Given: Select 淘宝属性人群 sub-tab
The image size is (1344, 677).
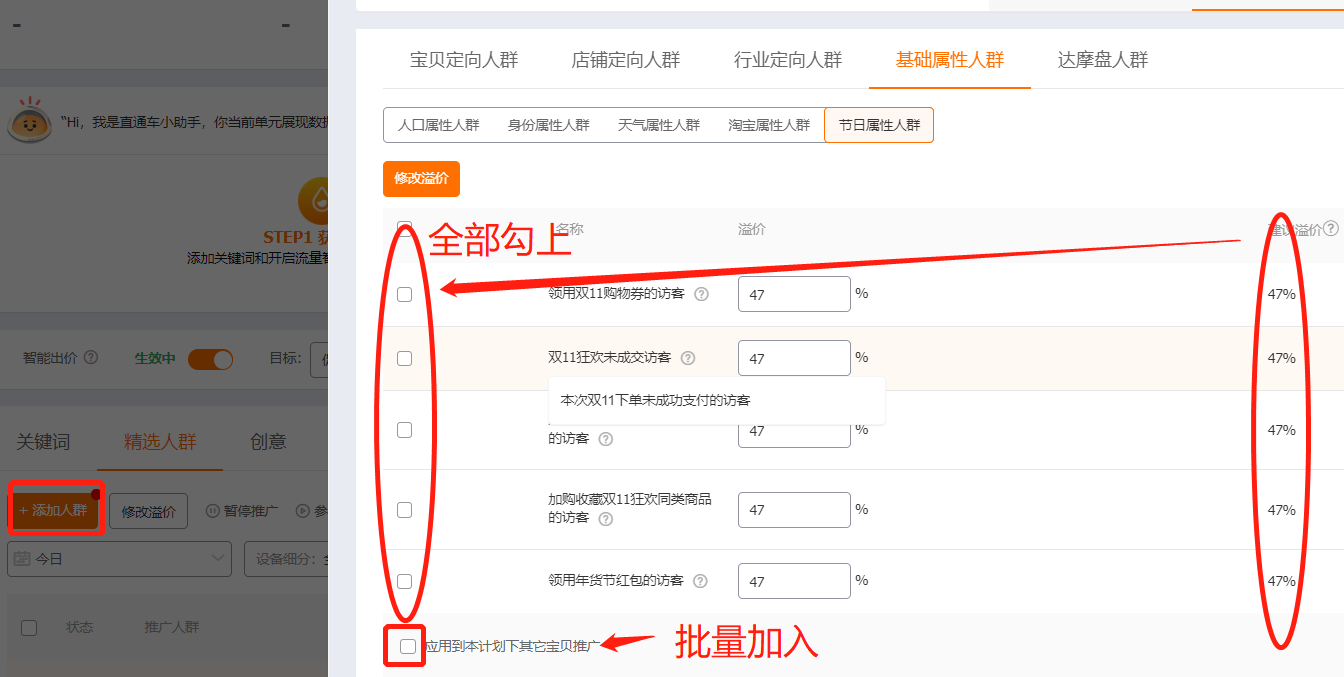Looking at the screenshot, I should point(769,125).
